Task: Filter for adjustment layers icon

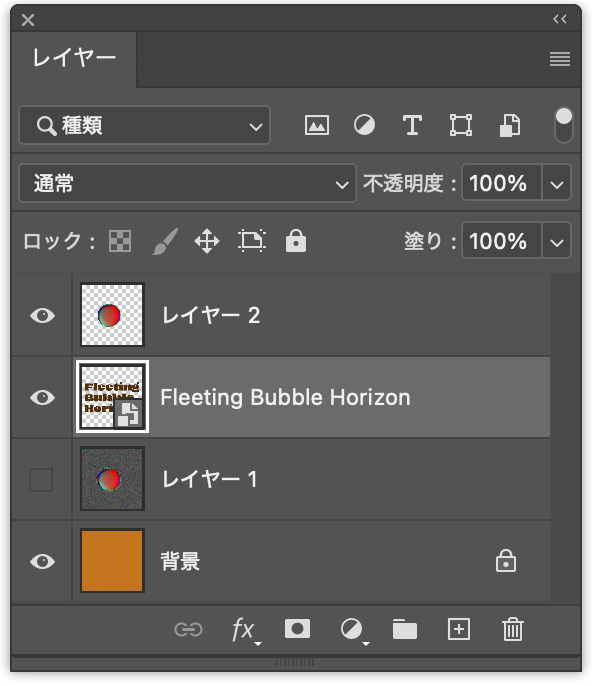Action: click(364, 126)
